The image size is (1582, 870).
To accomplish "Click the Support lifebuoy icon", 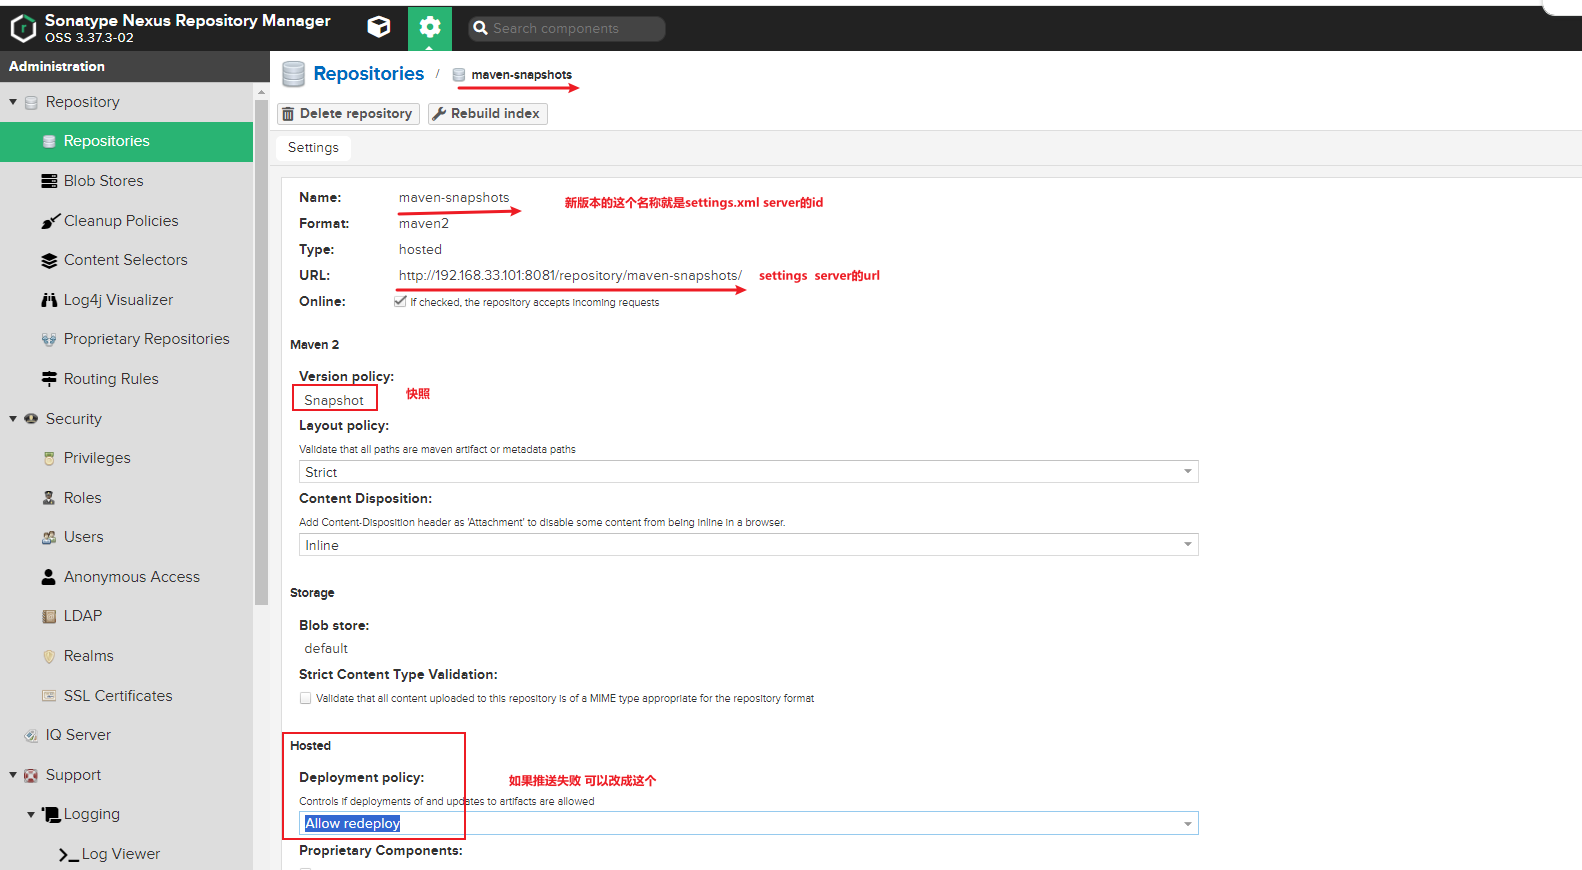I will 31,775.
